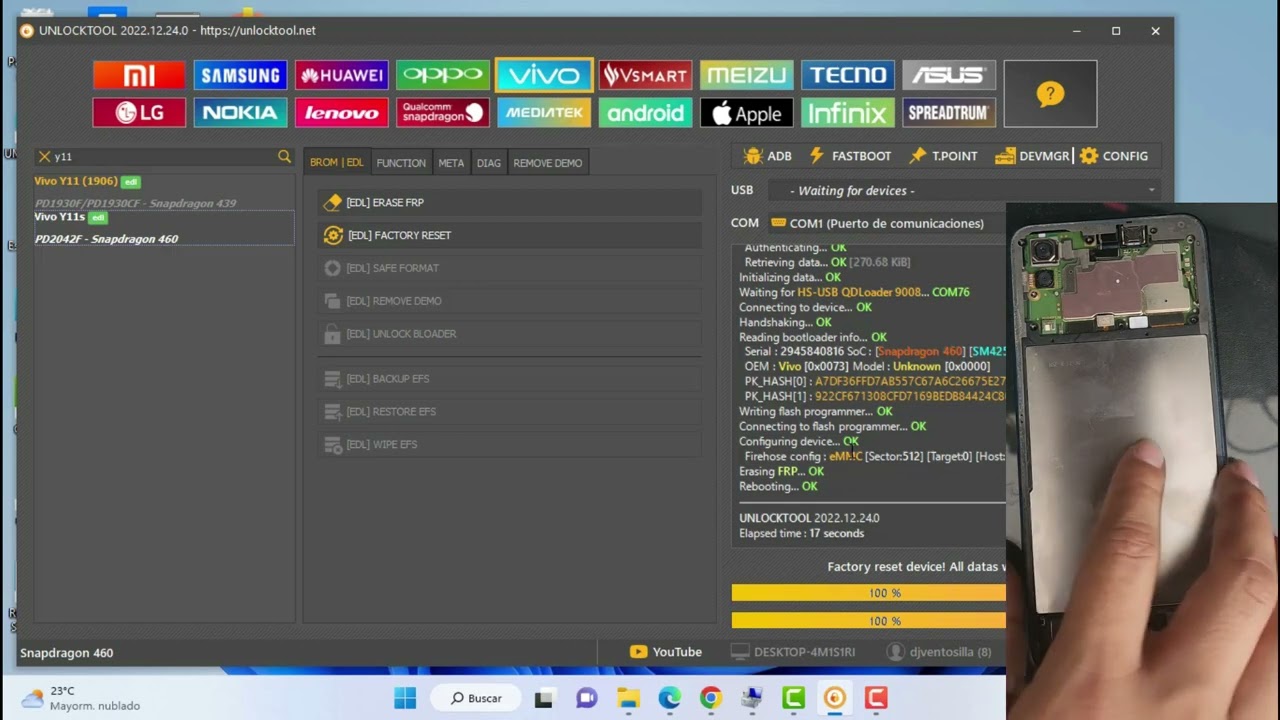Select the Vsmart brand icon
Screen dimensions: 1280x720
point(645,75)
